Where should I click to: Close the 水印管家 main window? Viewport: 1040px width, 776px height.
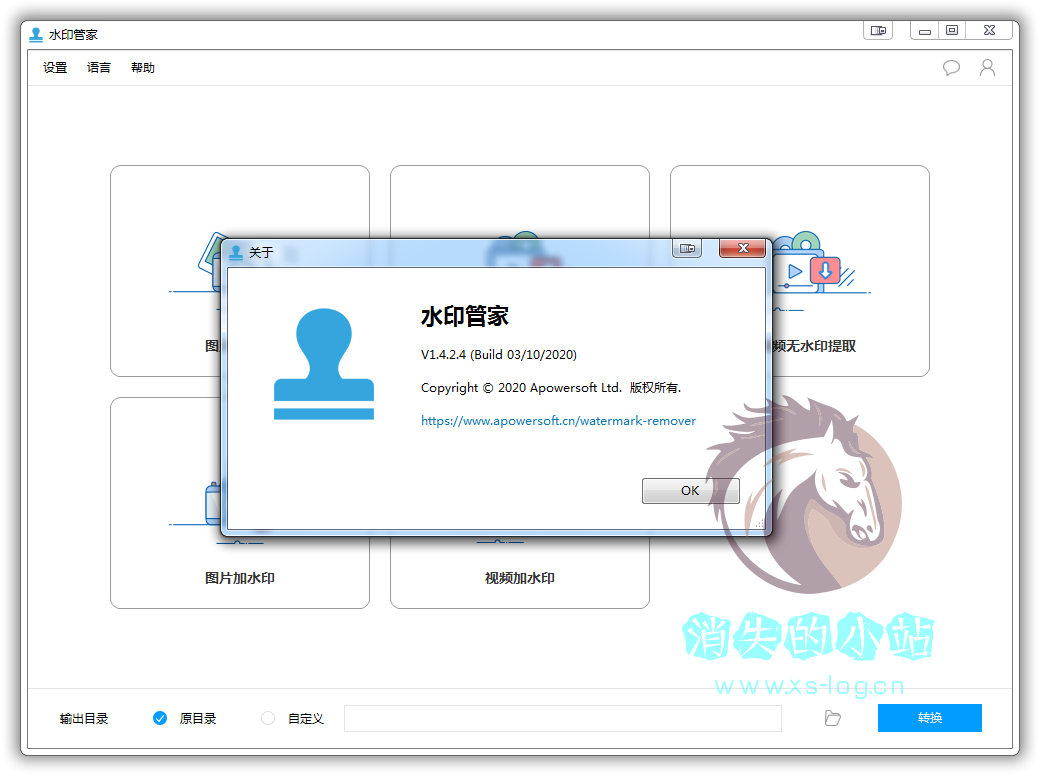click(x=989, y=31)
